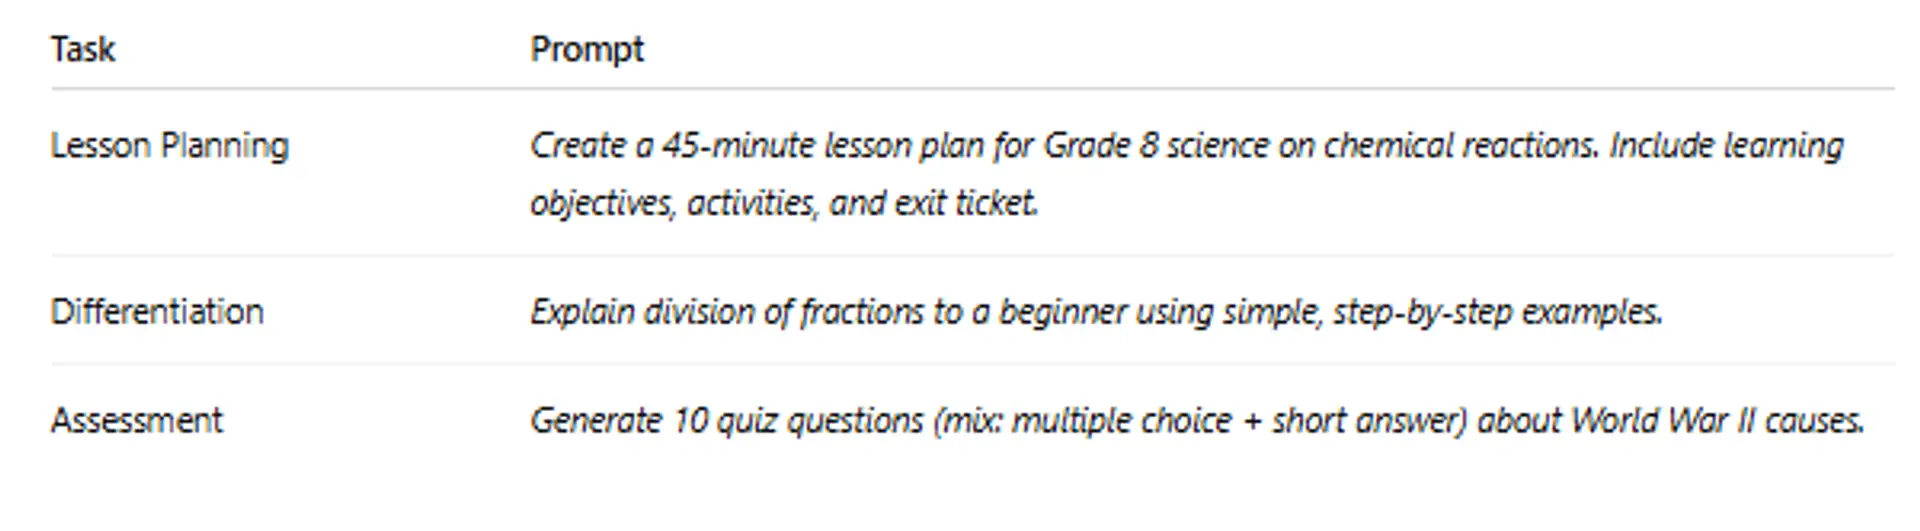Click the word "Explain" in differentiation prompt
The image size is (1920, 531).
click(582, 312)
